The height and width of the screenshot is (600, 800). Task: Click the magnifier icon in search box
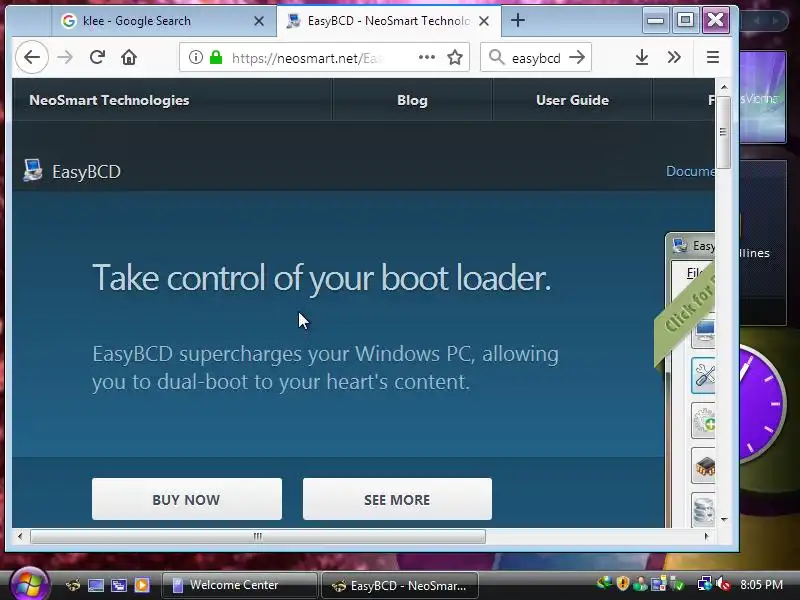[x=496, y=57]
